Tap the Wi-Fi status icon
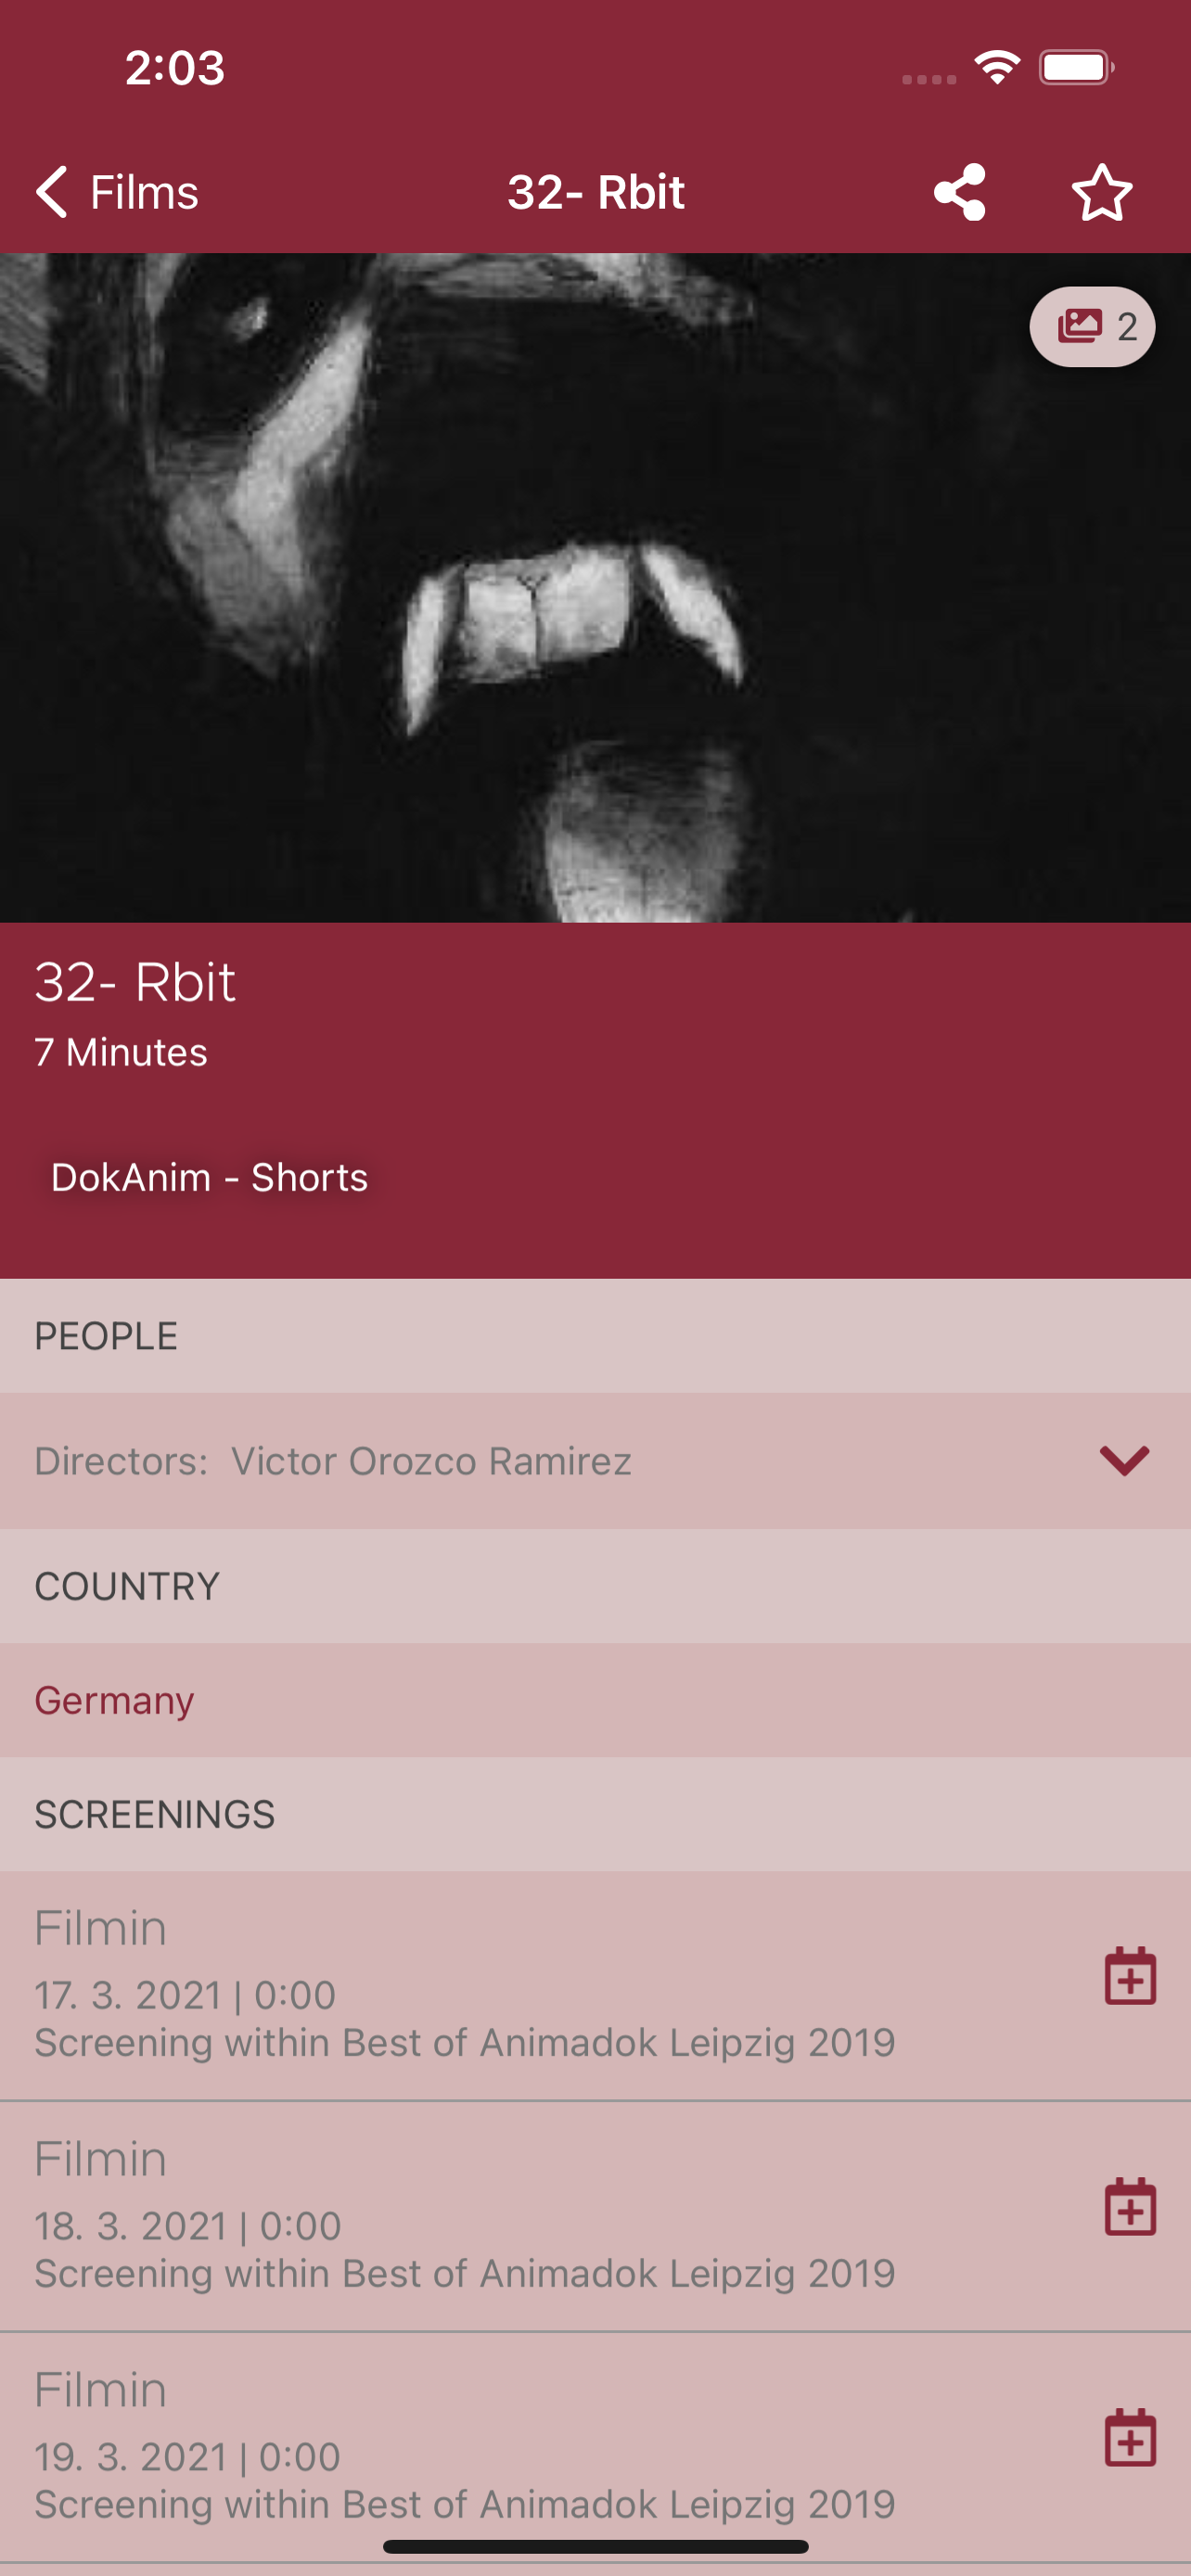The width and height of the screenshot is (1191, 2576). (997, 68)
